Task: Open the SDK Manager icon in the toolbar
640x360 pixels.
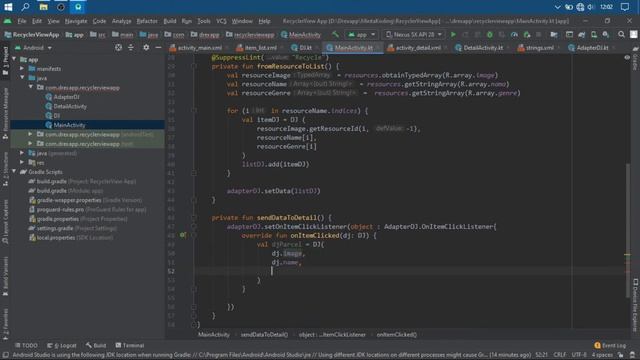Action: 606,35
